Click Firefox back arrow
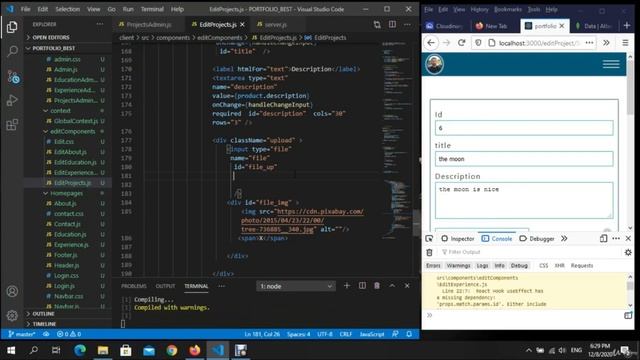The image size is (640, 360). pyautogui.click(x=431, y=42)
